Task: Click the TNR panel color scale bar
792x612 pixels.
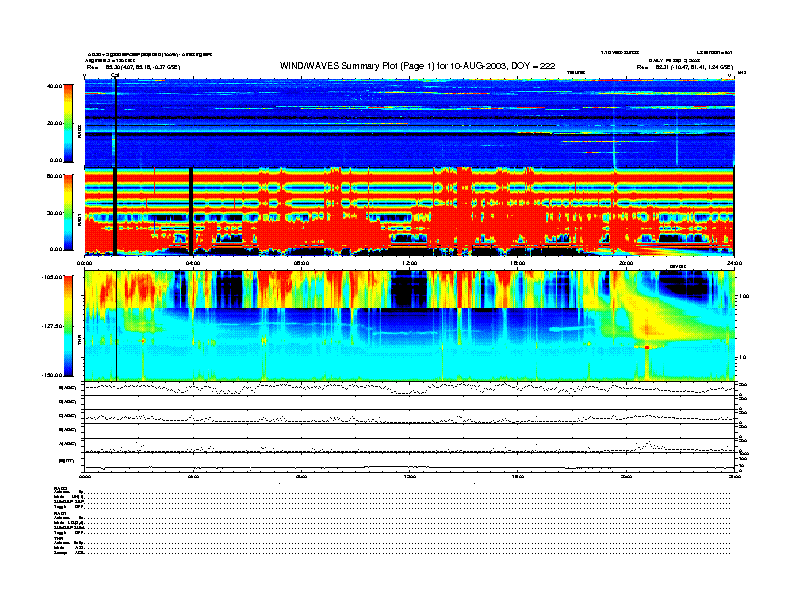Action: coord(68,326)
